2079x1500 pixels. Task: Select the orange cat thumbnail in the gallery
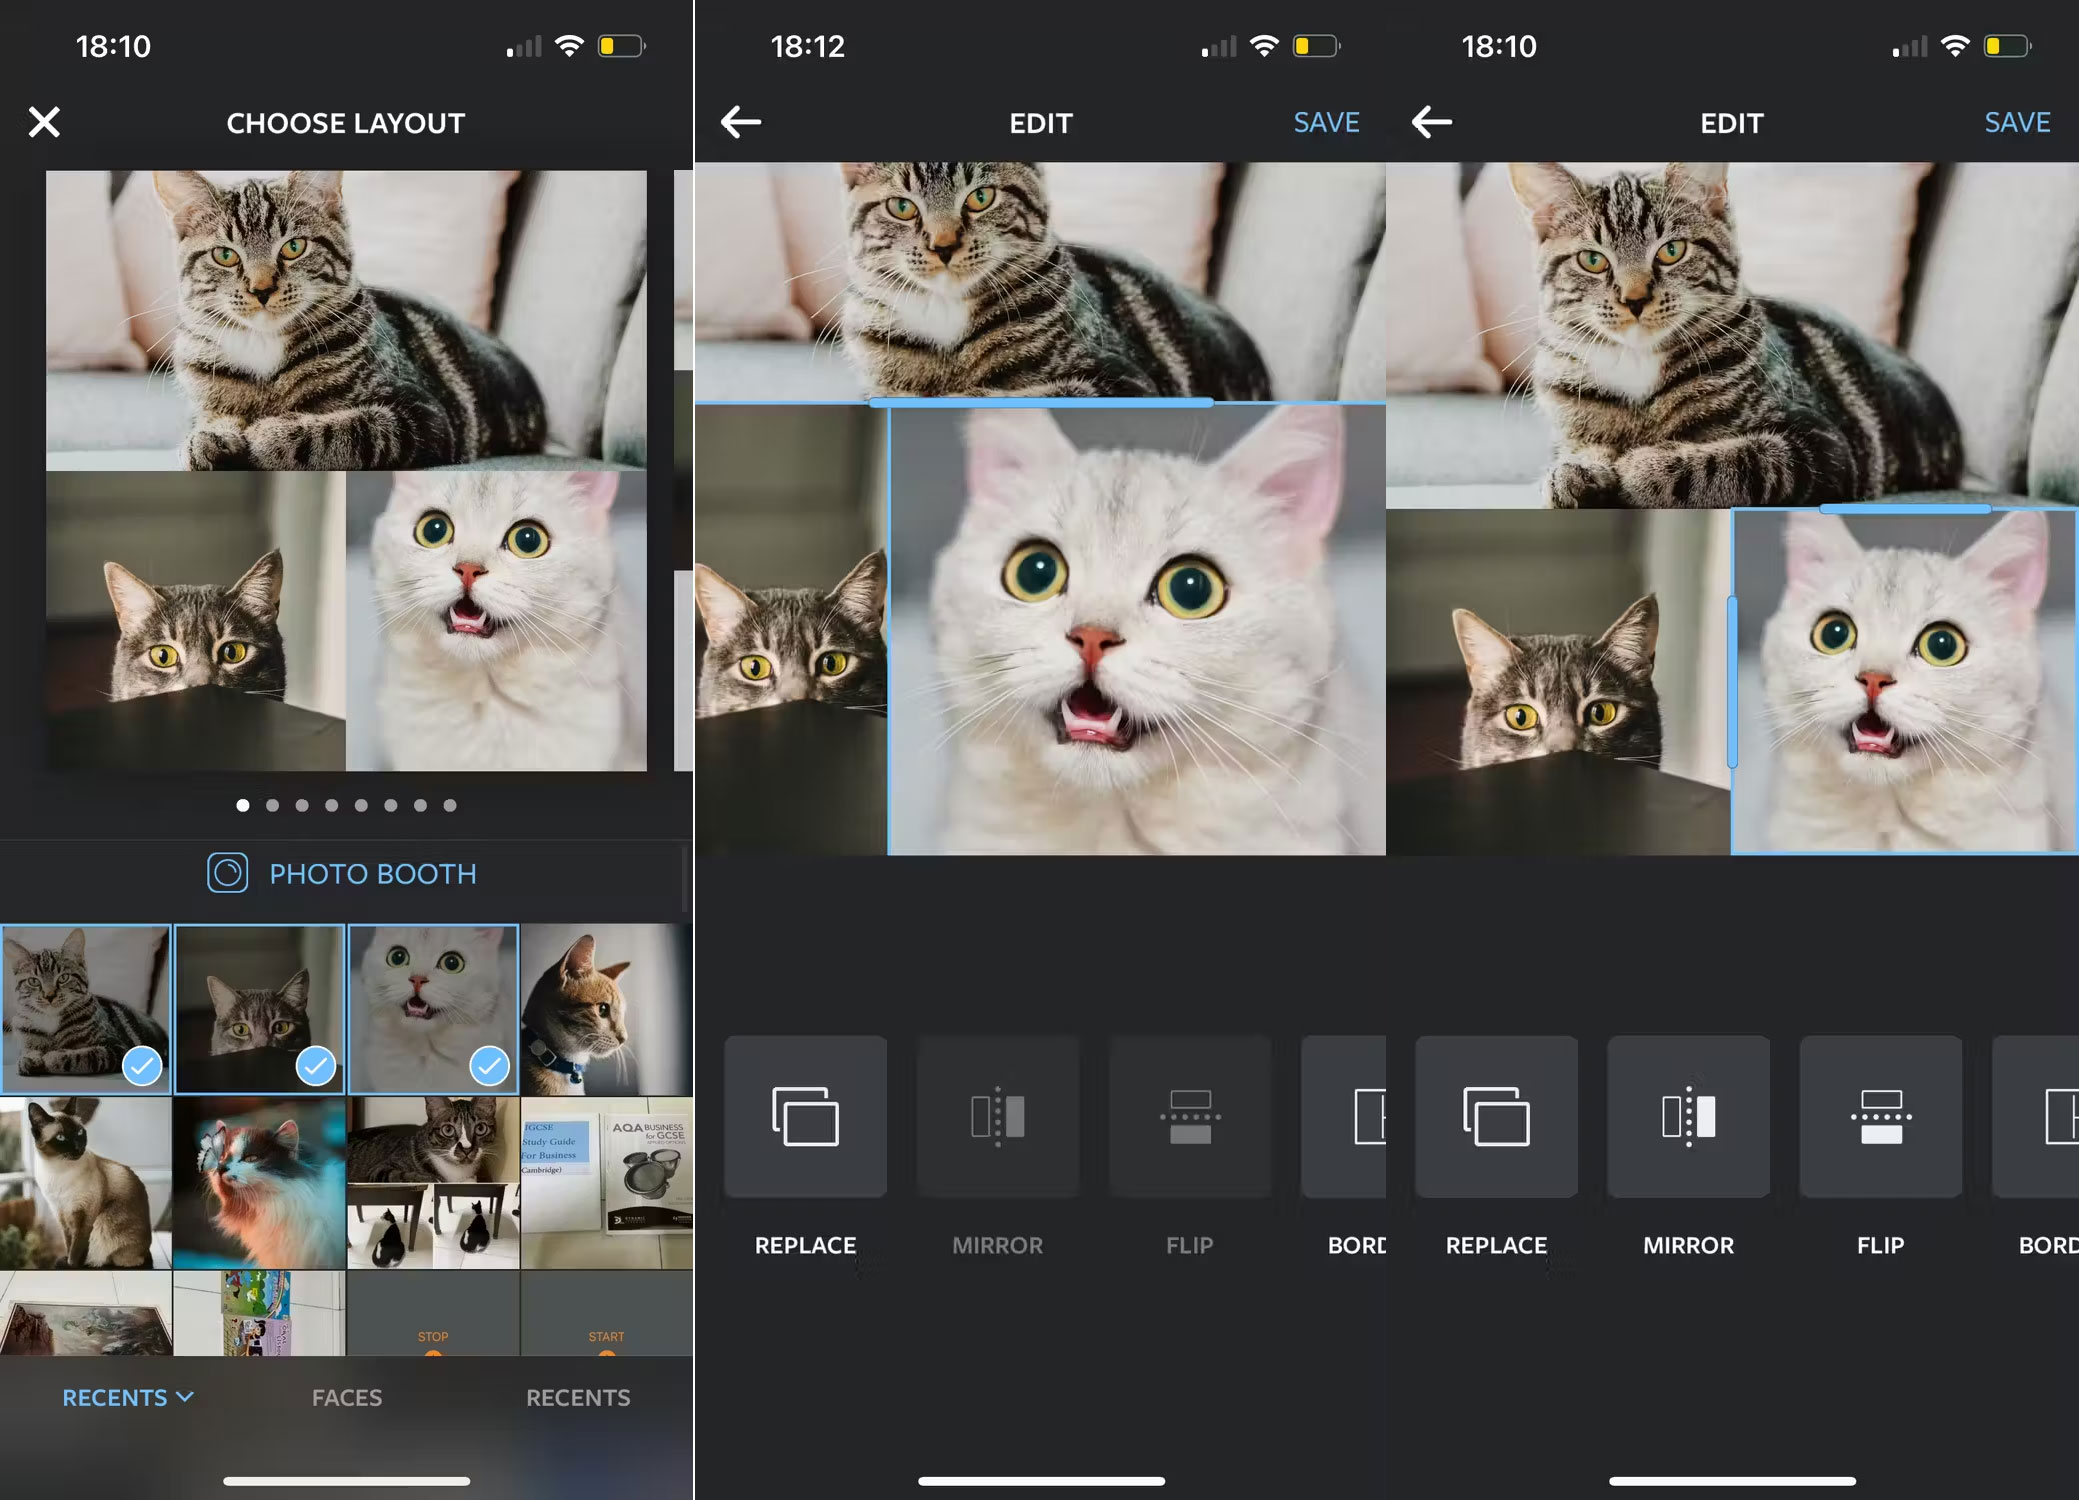tap(606, 1008)
